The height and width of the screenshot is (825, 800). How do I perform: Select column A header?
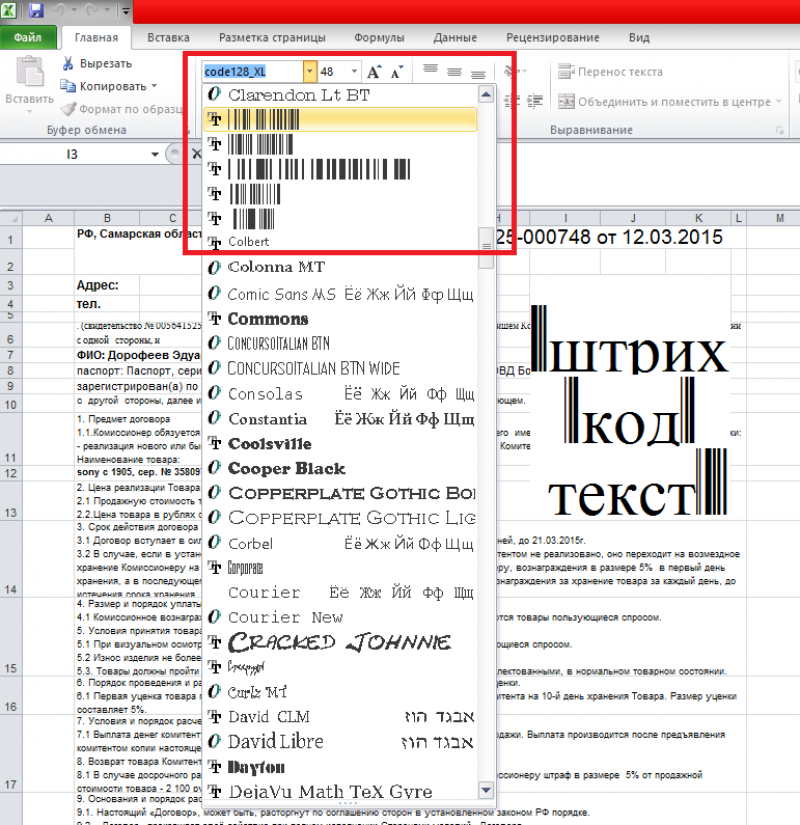click(48, 218)
